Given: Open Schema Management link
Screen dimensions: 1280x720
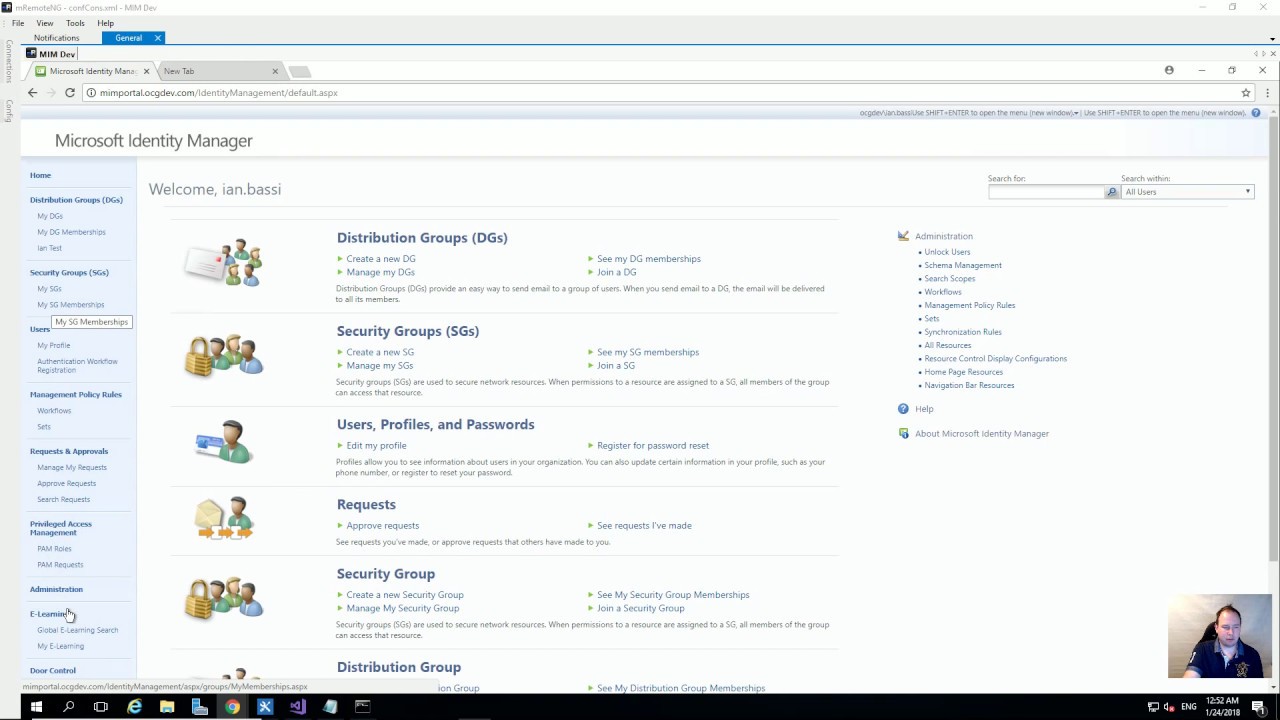Looking at the screenshot, I should pyautogui.click(x=963, y=266).
